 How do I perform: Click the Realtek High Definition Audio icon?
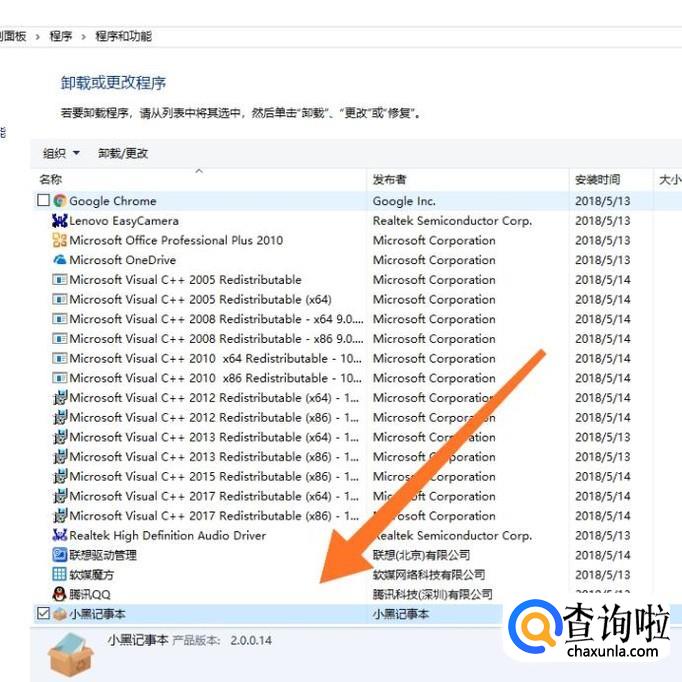click(x=60, y=535)
